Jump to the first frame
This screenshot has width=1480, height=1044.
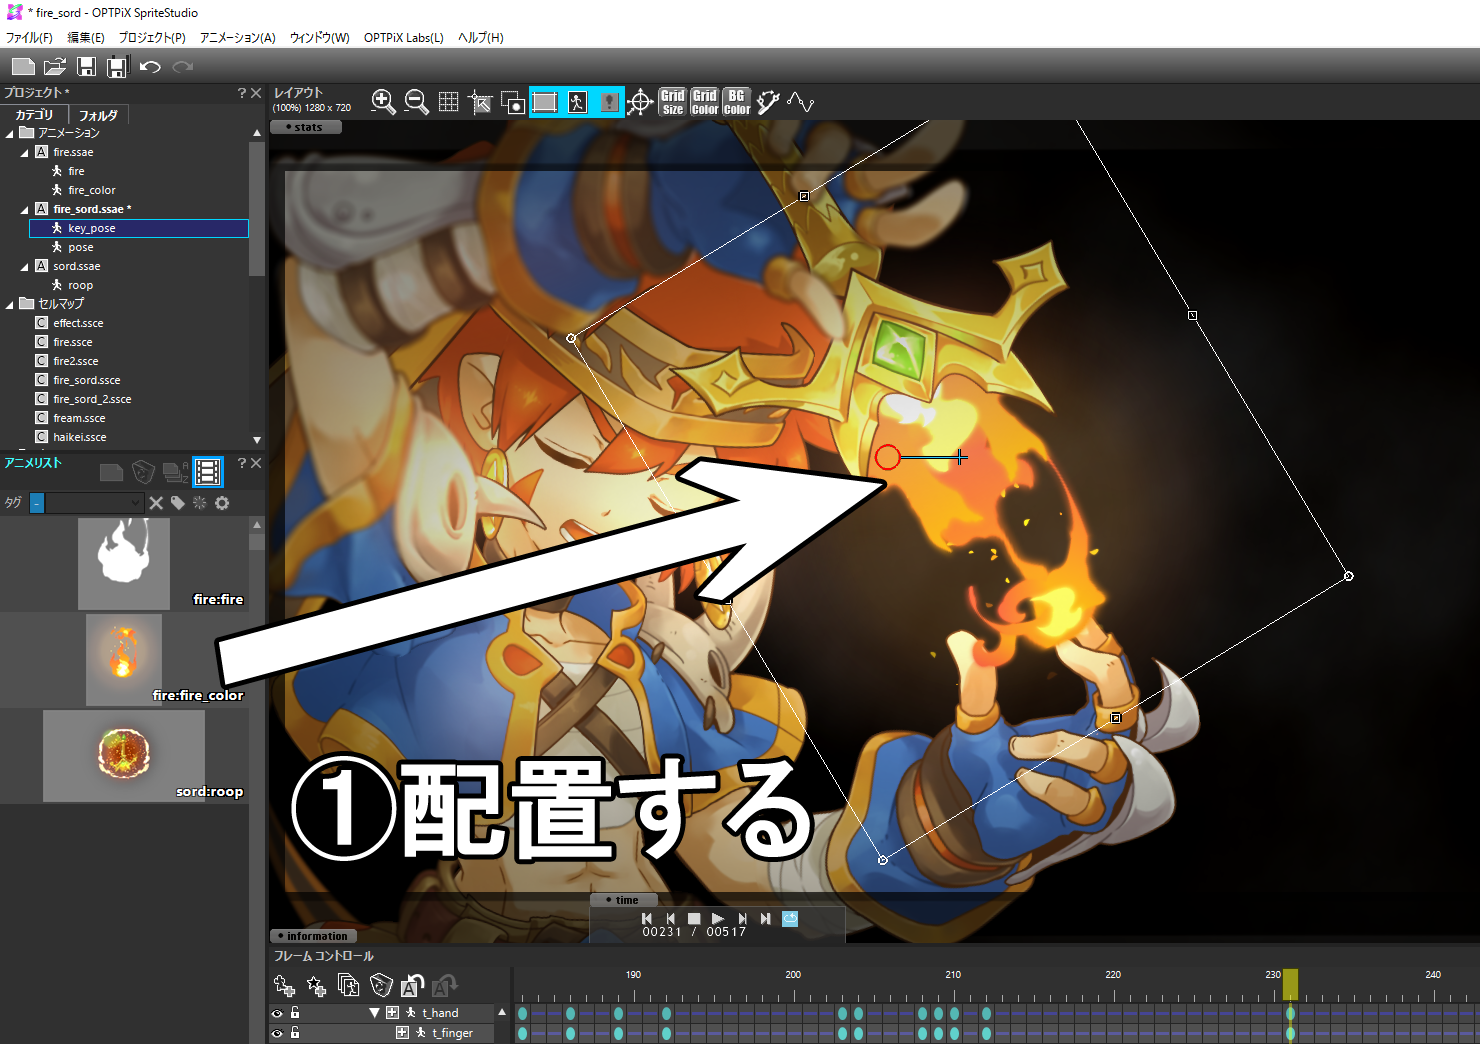(x=646, y=918)
